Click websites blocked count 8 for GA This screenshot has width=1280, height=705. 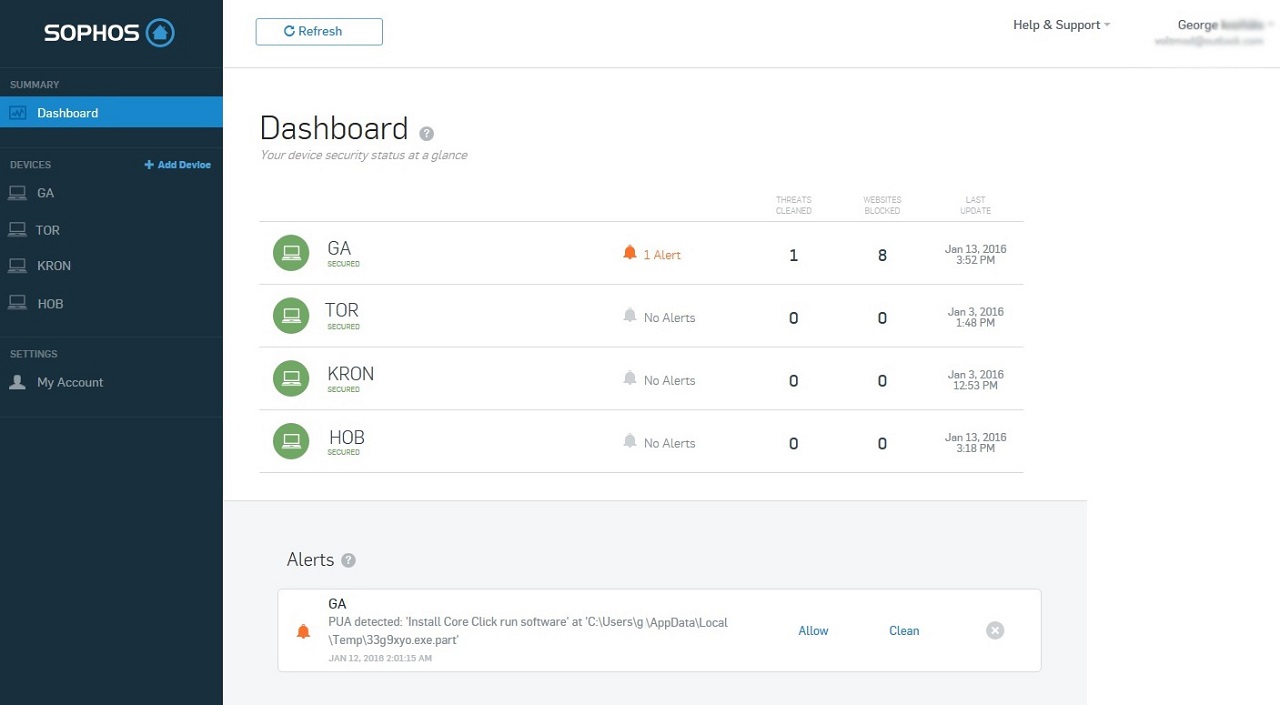[882, 255]
